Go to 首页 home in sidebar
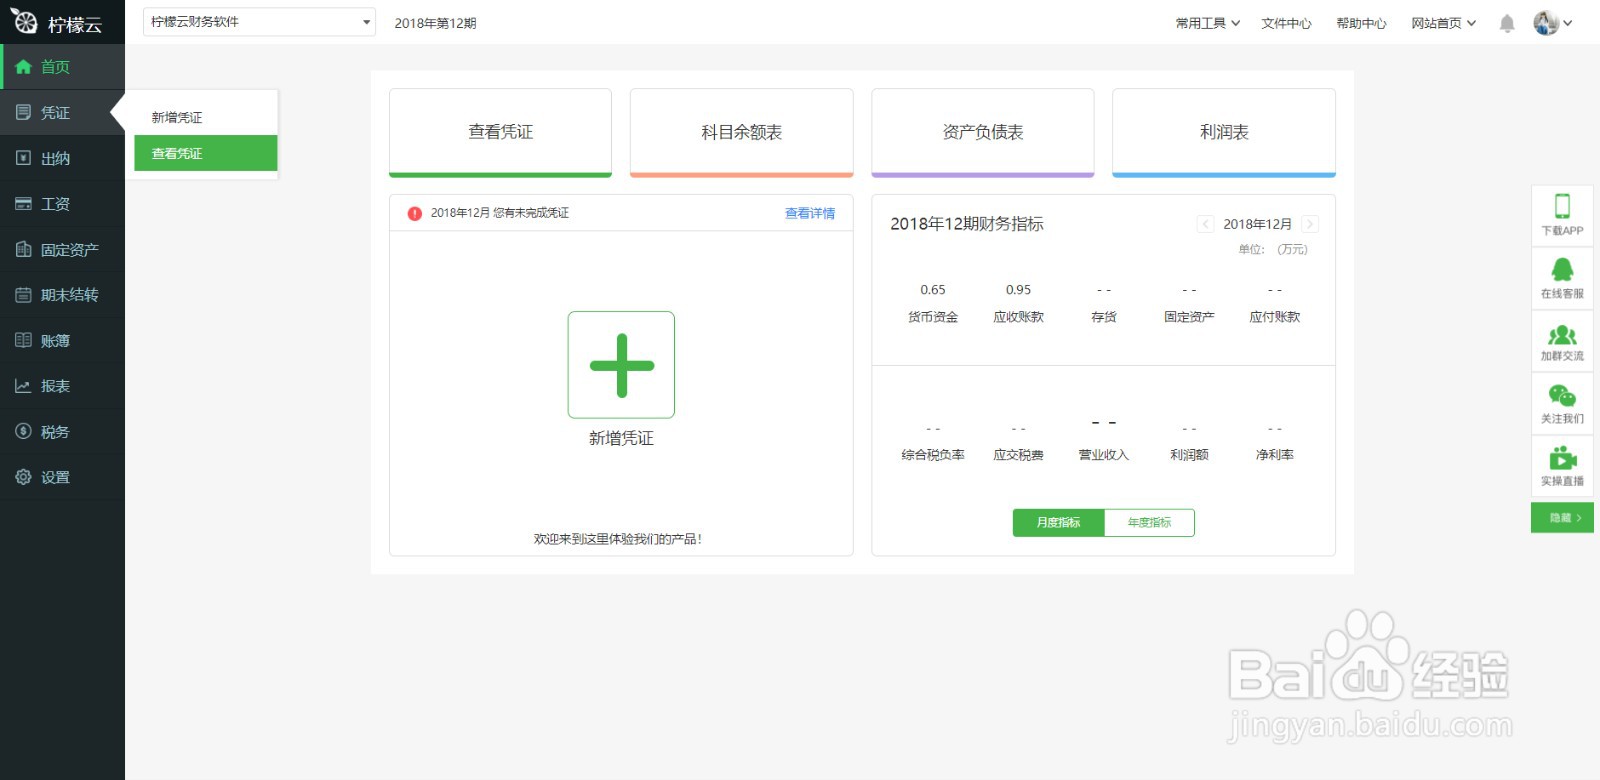Screen dimensions: 1600x780 pyautogui.click(x=62, y=67)
